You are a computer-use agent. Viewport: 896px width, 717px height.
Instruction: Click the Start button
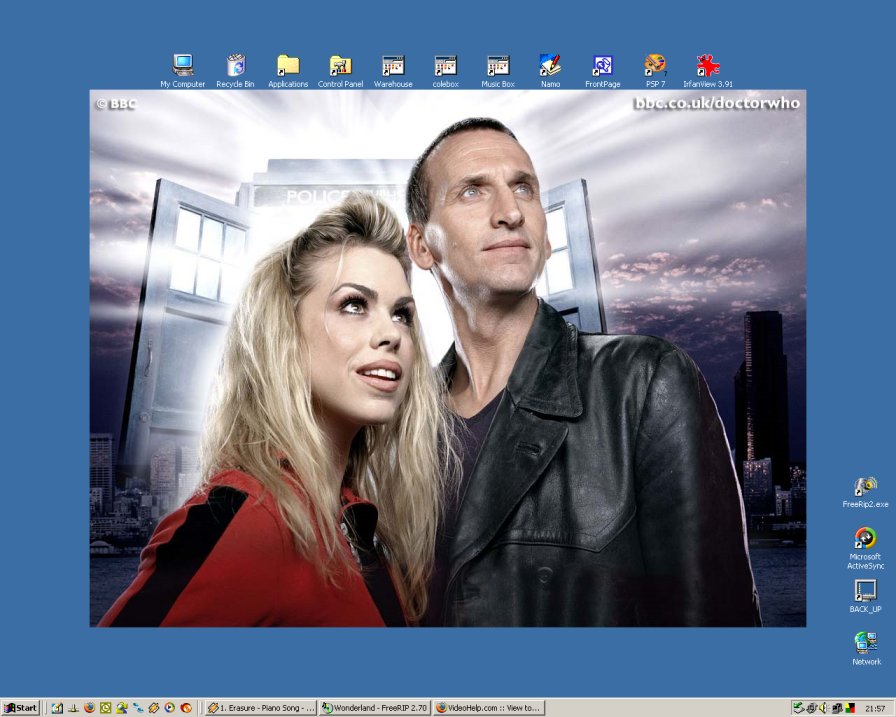point(21,708)
